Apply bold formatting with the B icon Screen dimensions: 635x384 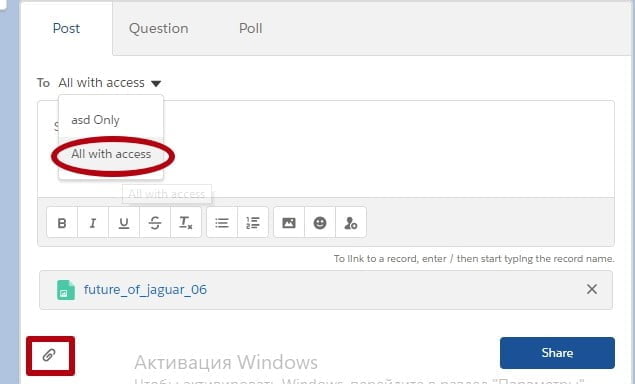click(62, 222)
